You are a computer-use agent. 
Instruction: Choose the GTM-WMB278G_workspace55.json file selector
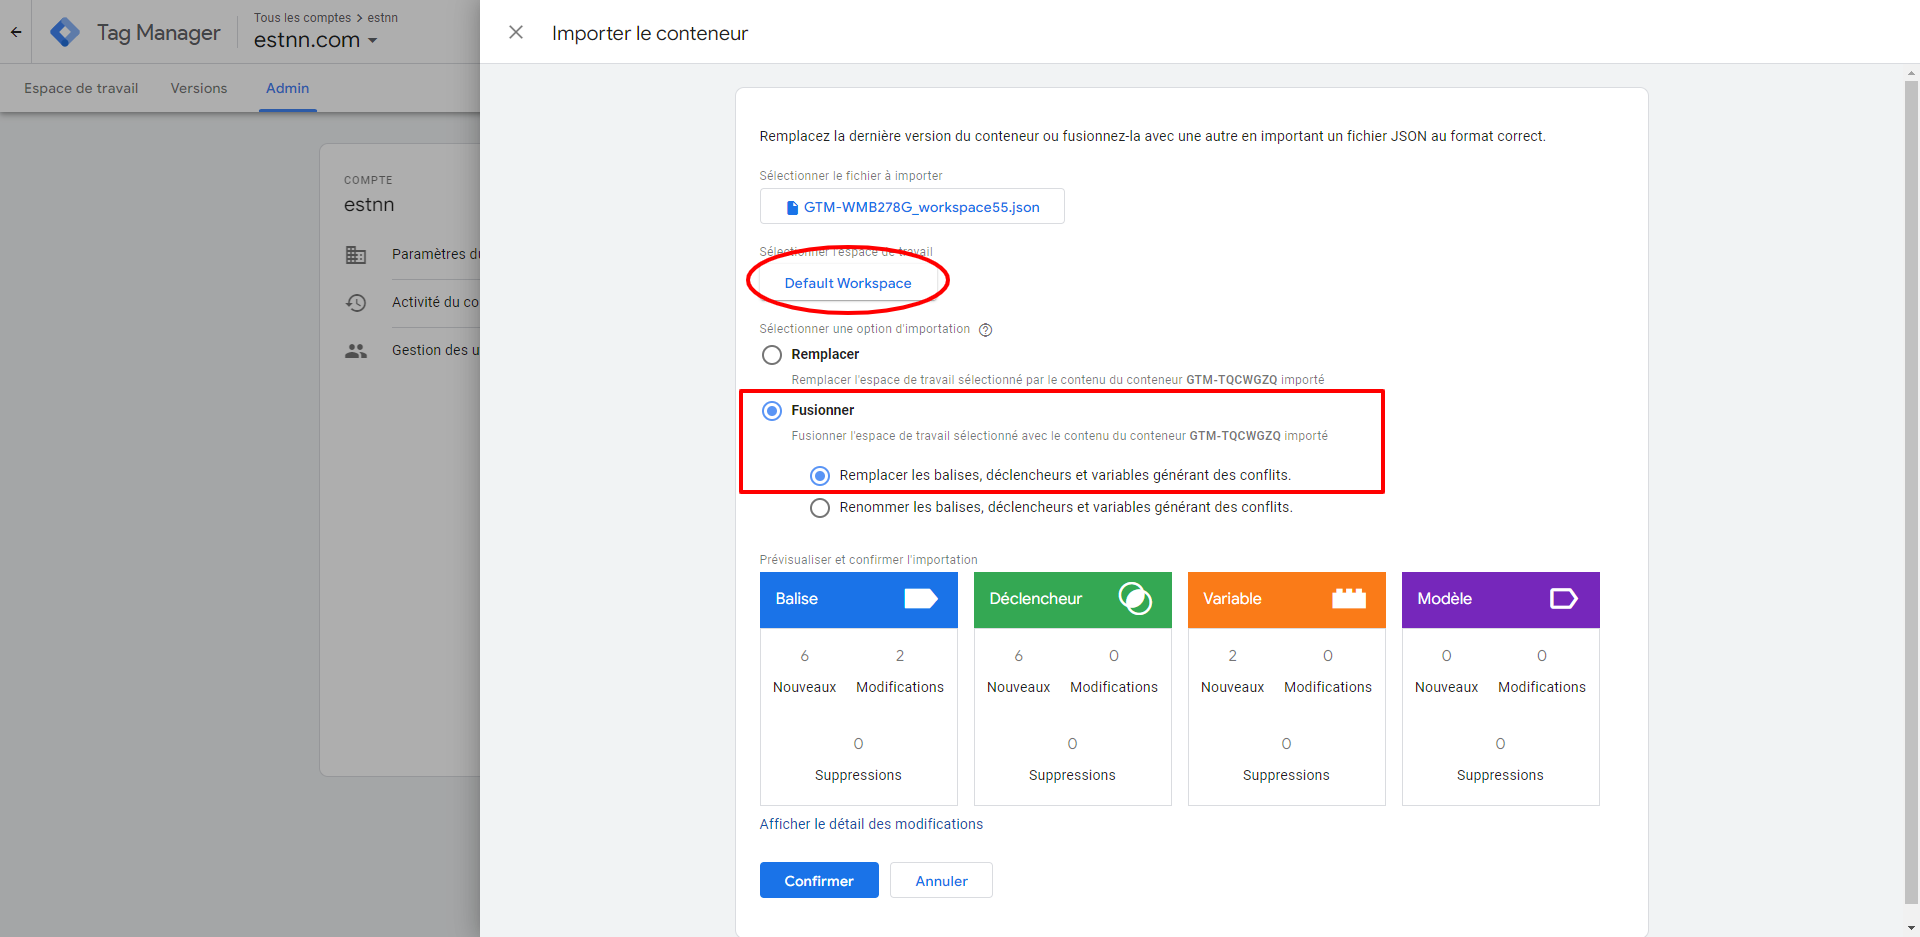[912, 207]
